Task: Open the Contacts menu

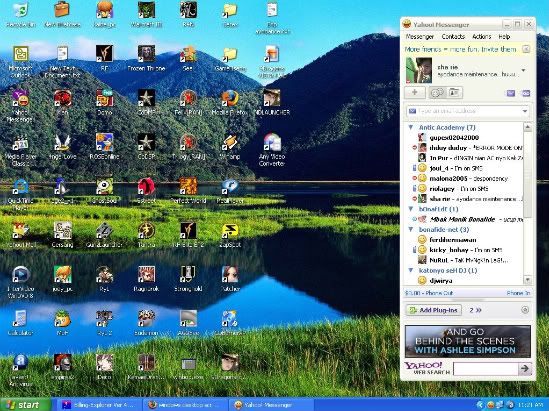Action: [453, 36]
